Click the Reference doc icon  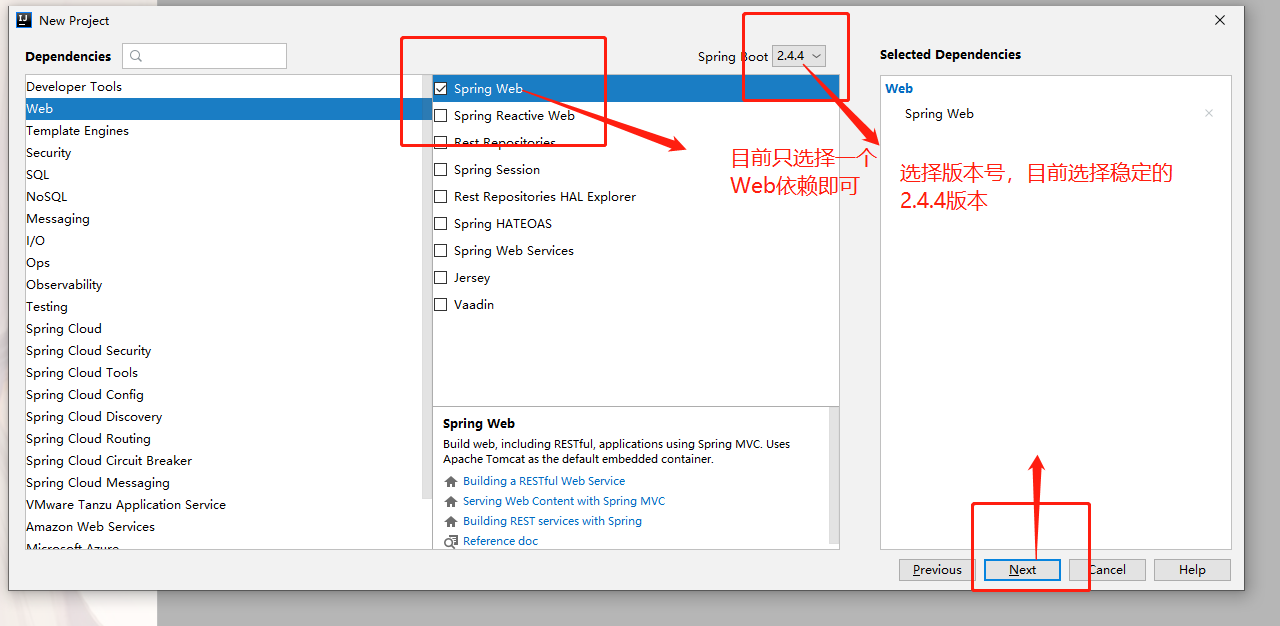(x=451, y=541)
